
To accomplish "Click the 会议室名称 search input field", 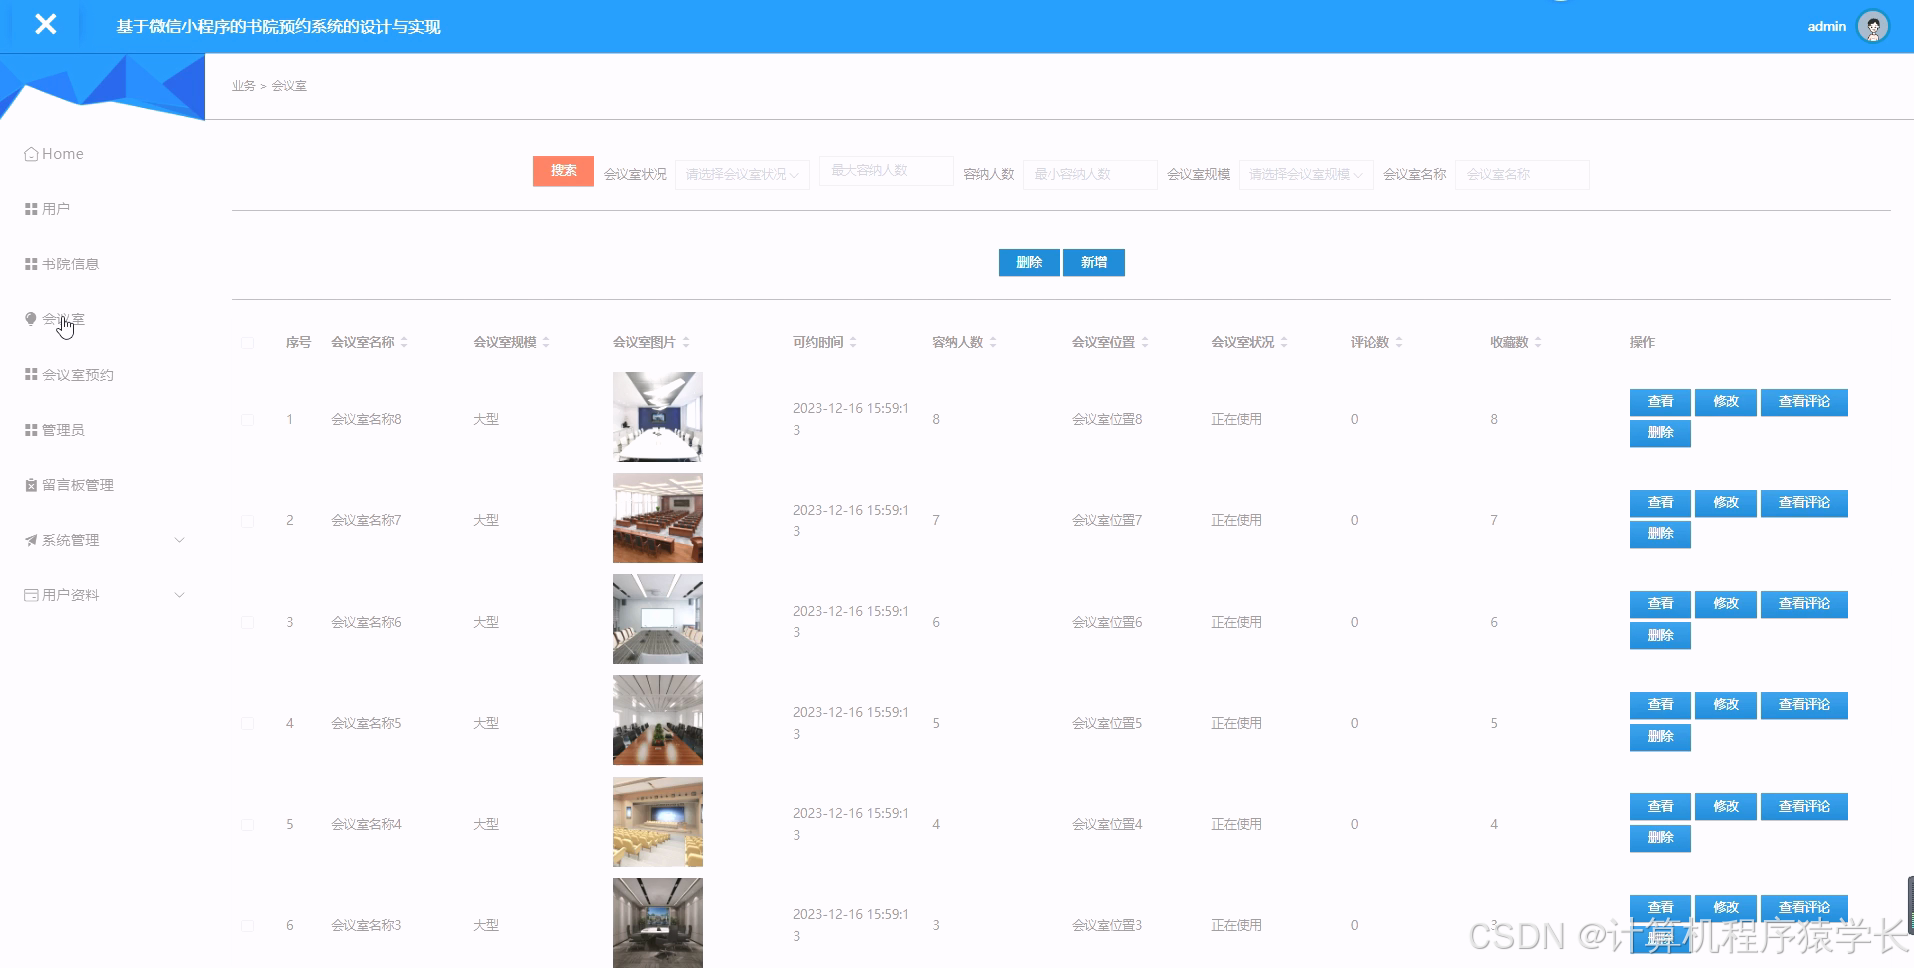I will pos(1521,174).
